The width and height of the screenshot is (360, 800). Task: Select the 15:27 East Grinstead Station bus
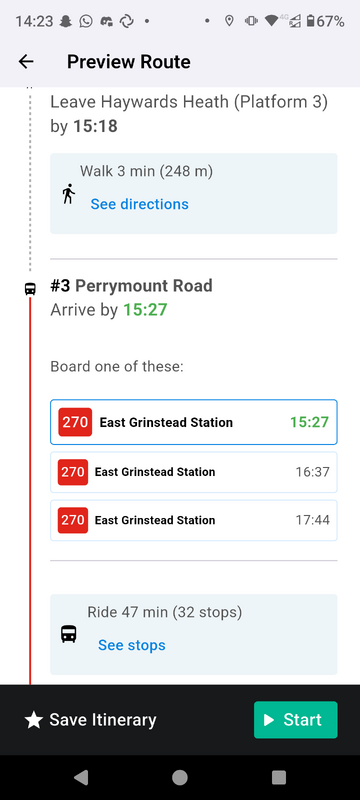tap(194, 422)
